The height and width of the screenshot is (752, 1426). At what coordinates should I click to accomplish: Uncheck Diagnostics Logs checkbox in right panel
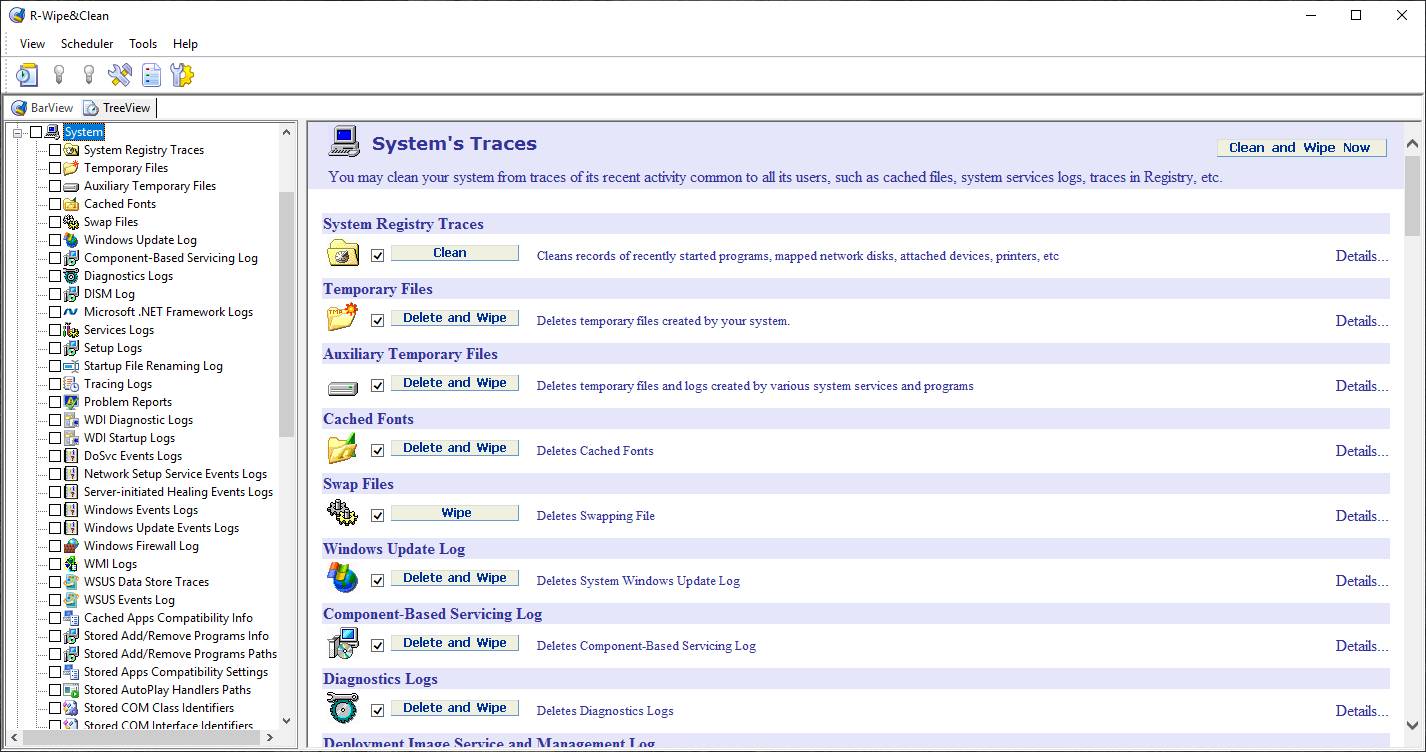[x=377, y=711]
